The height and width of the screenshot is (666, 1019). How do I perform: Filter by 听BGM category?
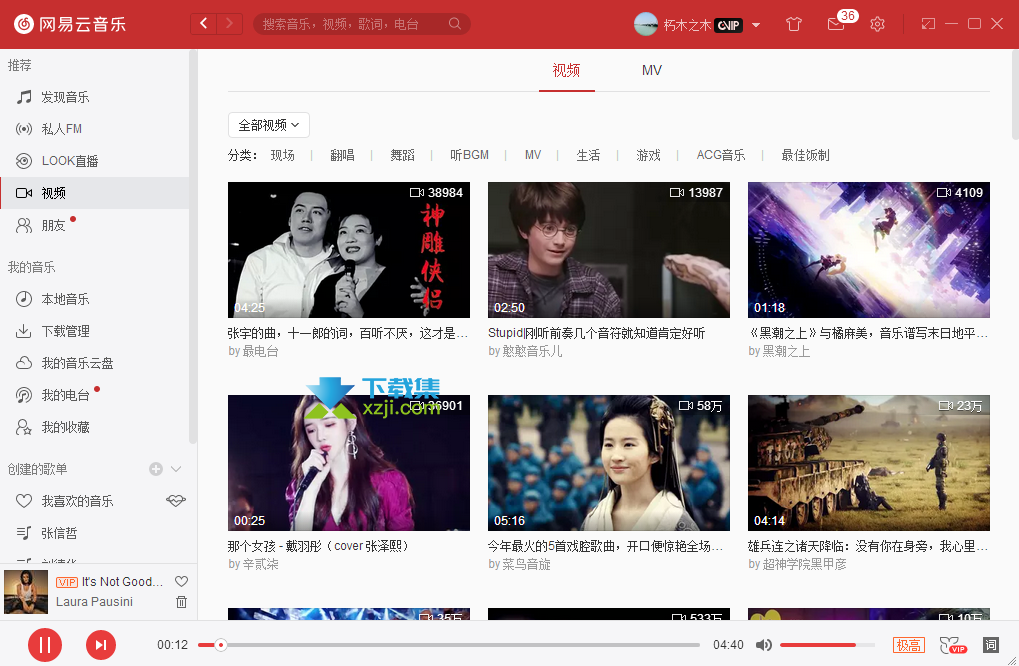(x=469, y=155)
